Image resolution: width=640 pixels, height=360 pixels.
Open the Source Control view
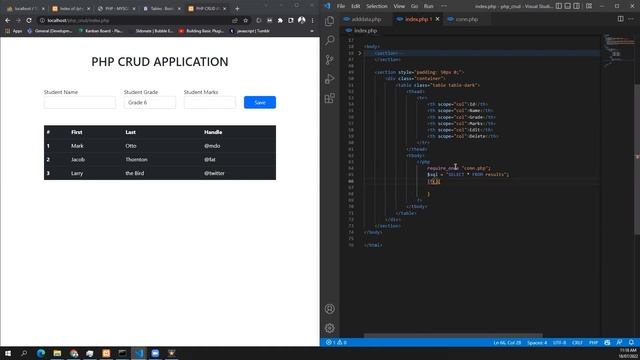coord(330,60)
